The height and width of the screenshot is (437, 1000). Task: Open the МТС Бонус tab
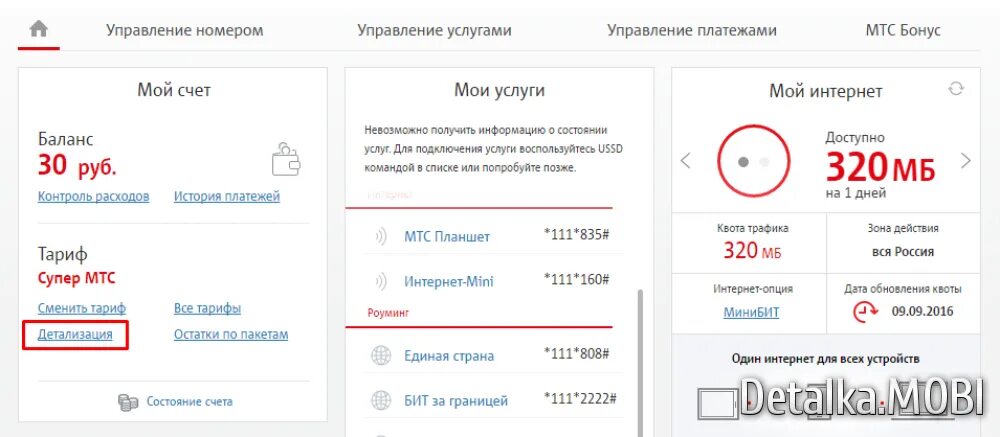[x=902, y=30]
